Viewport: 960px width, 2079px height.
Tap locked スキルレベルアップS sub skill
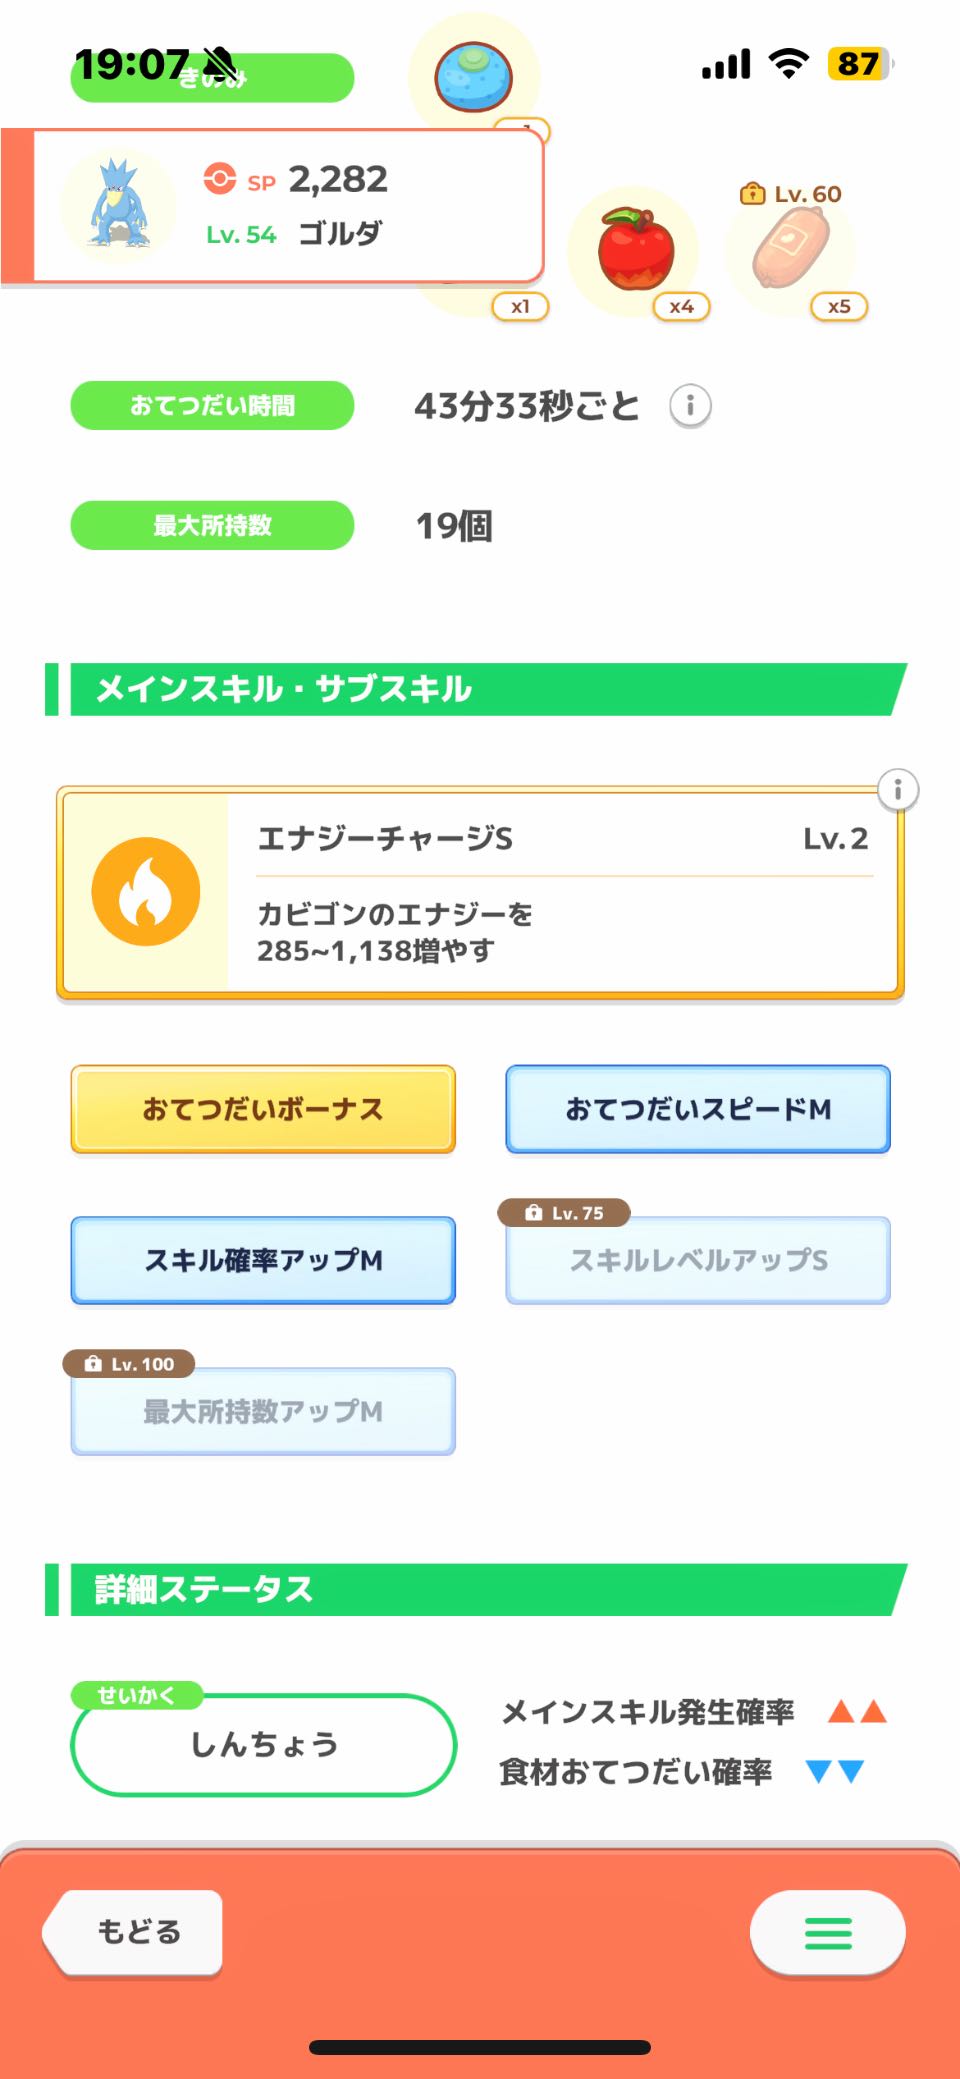point(698,1260)
